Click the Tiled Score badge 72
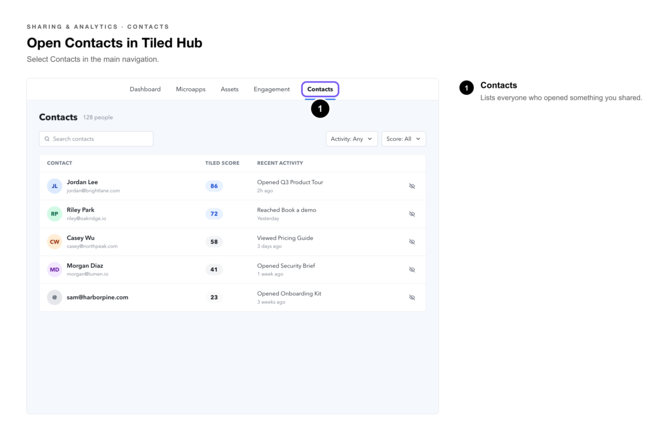Viewport: 670px width, 431px height. coord(214,214)
